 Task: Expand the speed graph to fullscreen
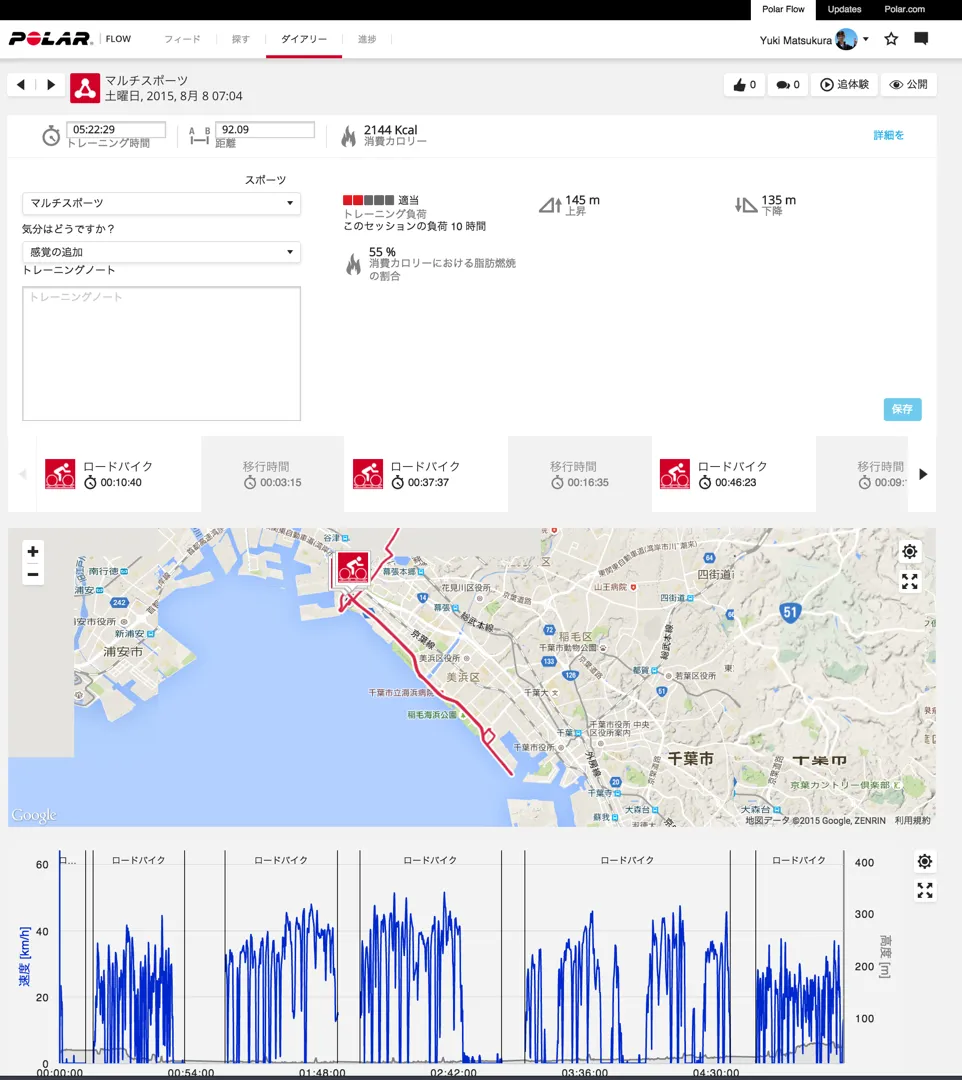coord(924,890)
